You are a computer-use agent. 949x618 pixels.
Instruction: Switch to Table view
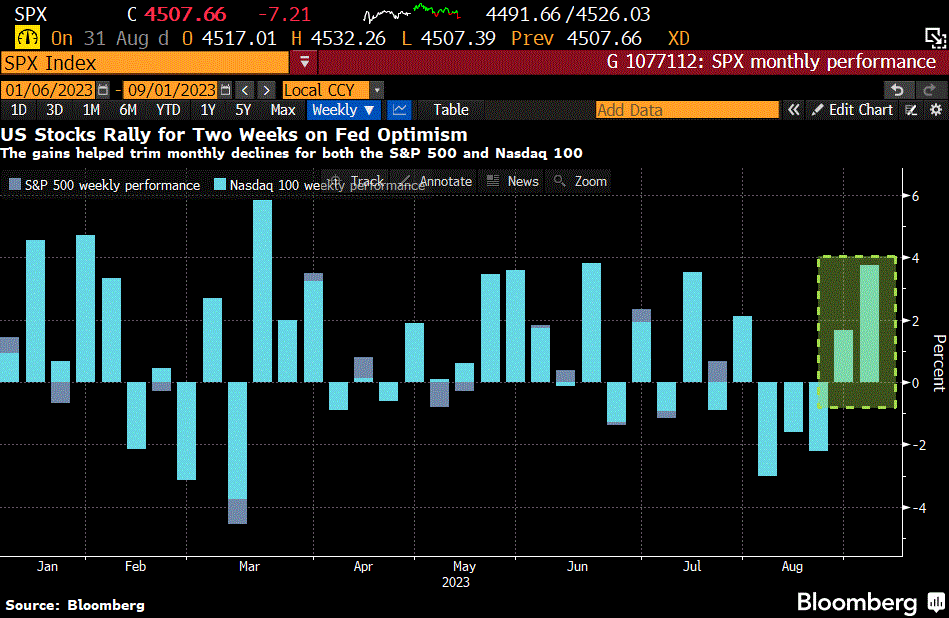[x=451, y=110]
